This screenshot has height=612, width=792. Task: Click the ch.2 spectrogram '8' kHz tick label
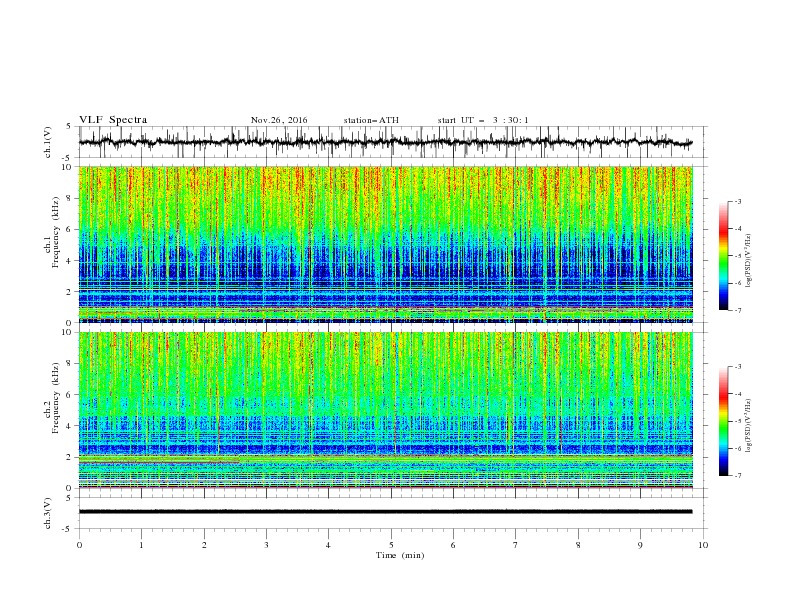pos(70,364)
